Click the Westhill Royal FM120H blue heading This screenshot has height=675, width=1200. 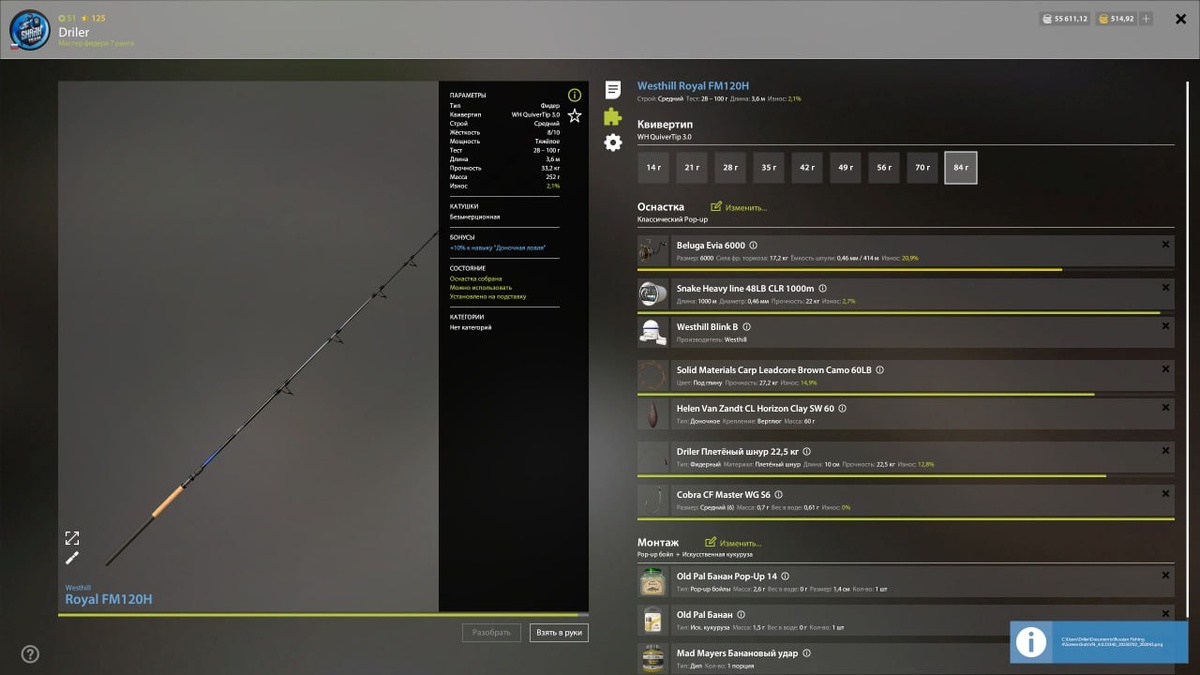coord(693,86)
